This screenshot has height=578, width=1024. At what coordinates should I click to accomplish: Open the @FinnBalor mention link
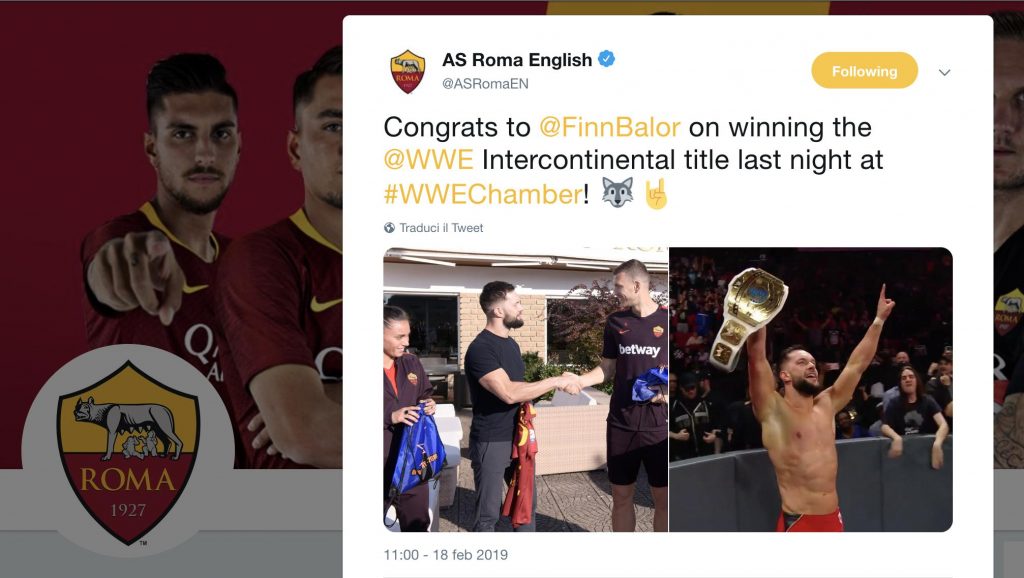pyautogui.click(x=609, y=127)
